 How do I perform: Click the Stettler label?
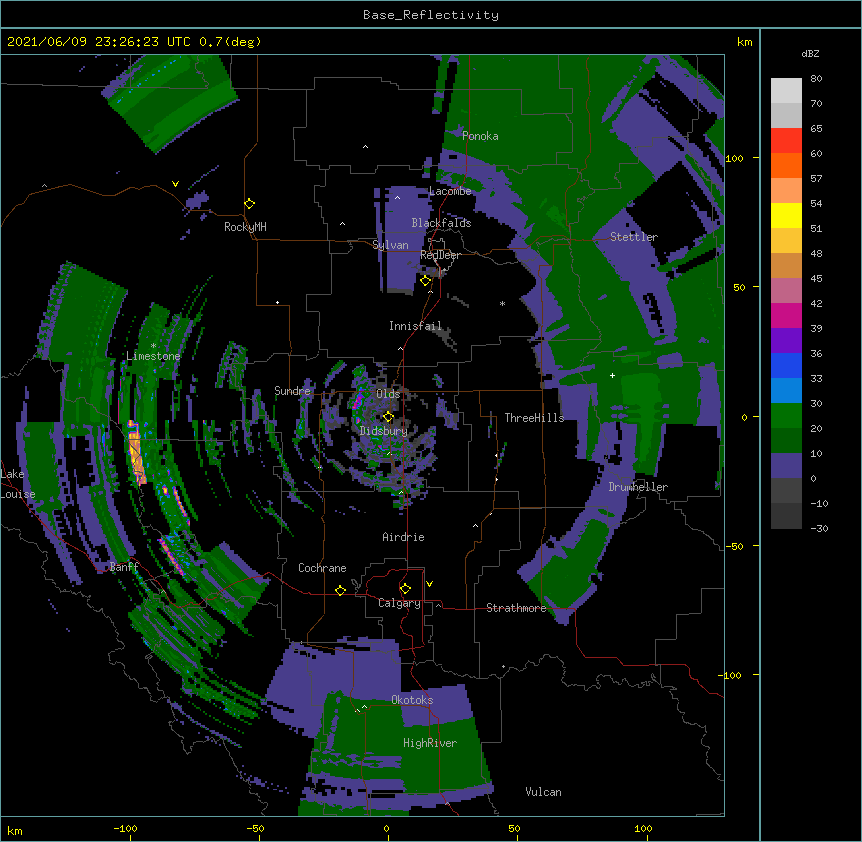point(634,237)
